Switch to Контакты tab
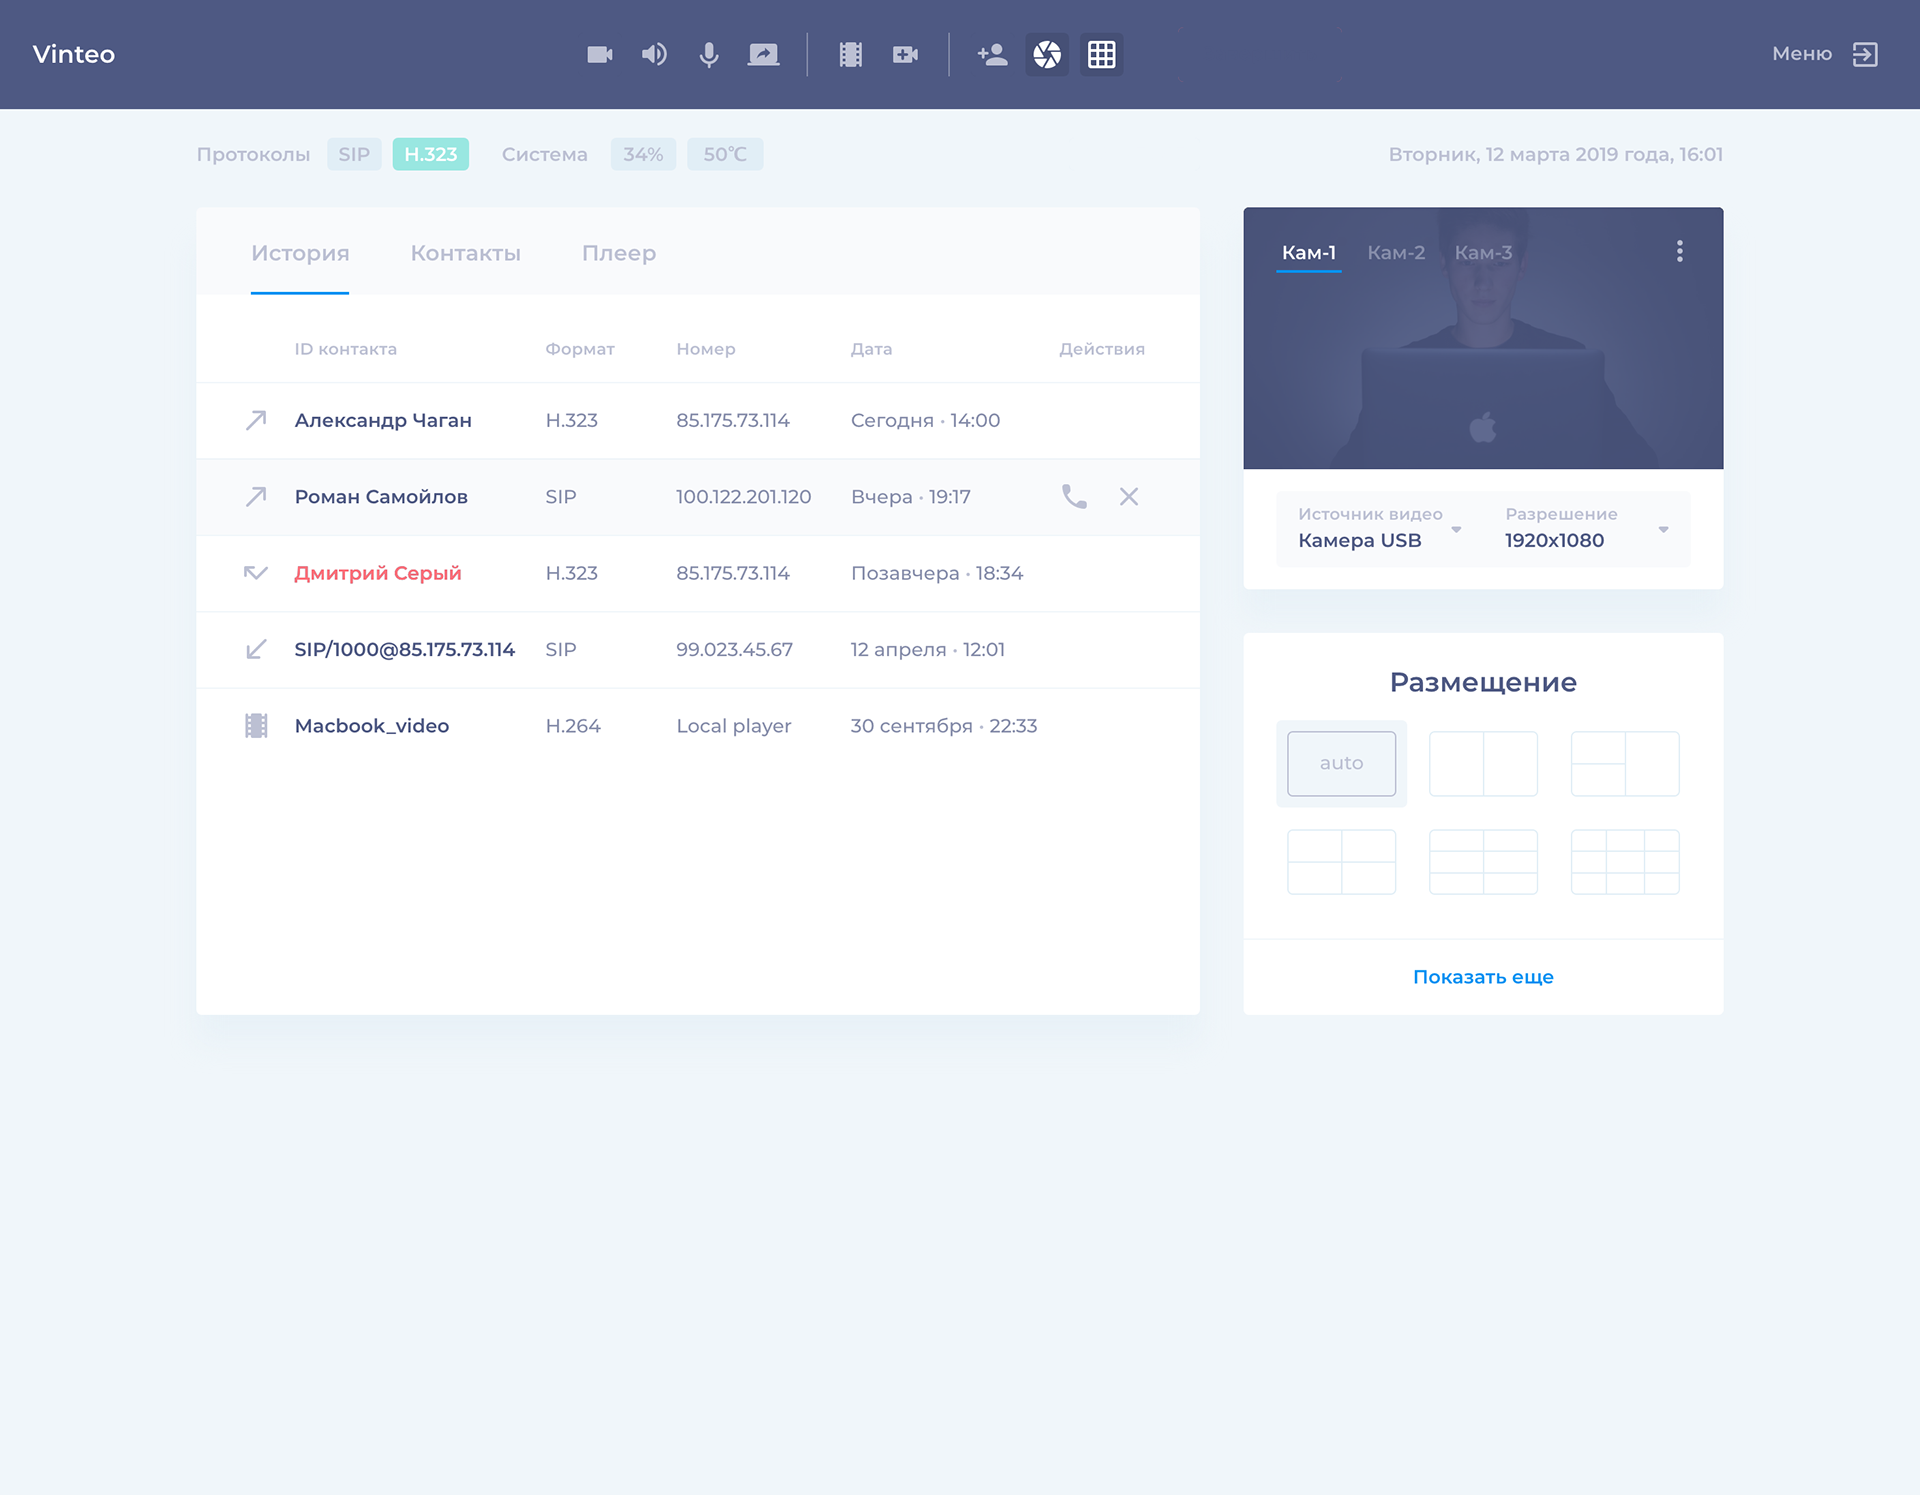This screenshot has width=1920, height=1495. point(465,253)
